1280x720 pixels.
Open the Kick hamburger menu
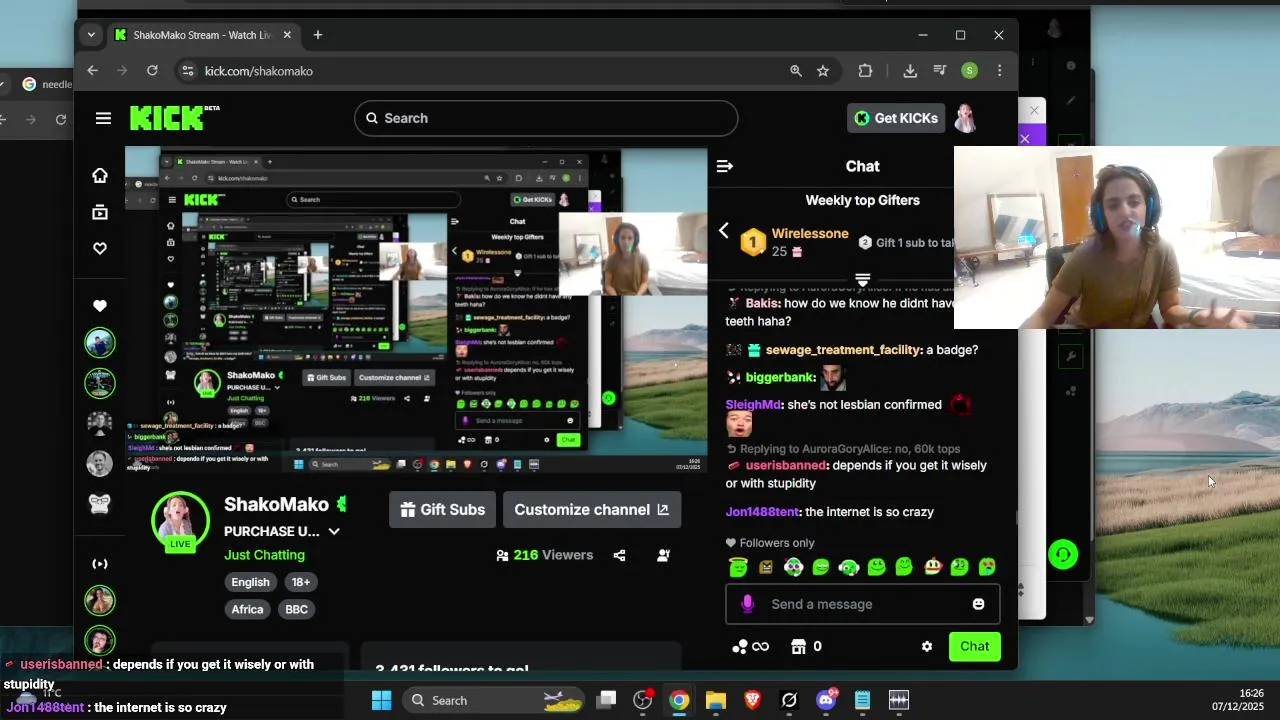(x=103, y=118)
